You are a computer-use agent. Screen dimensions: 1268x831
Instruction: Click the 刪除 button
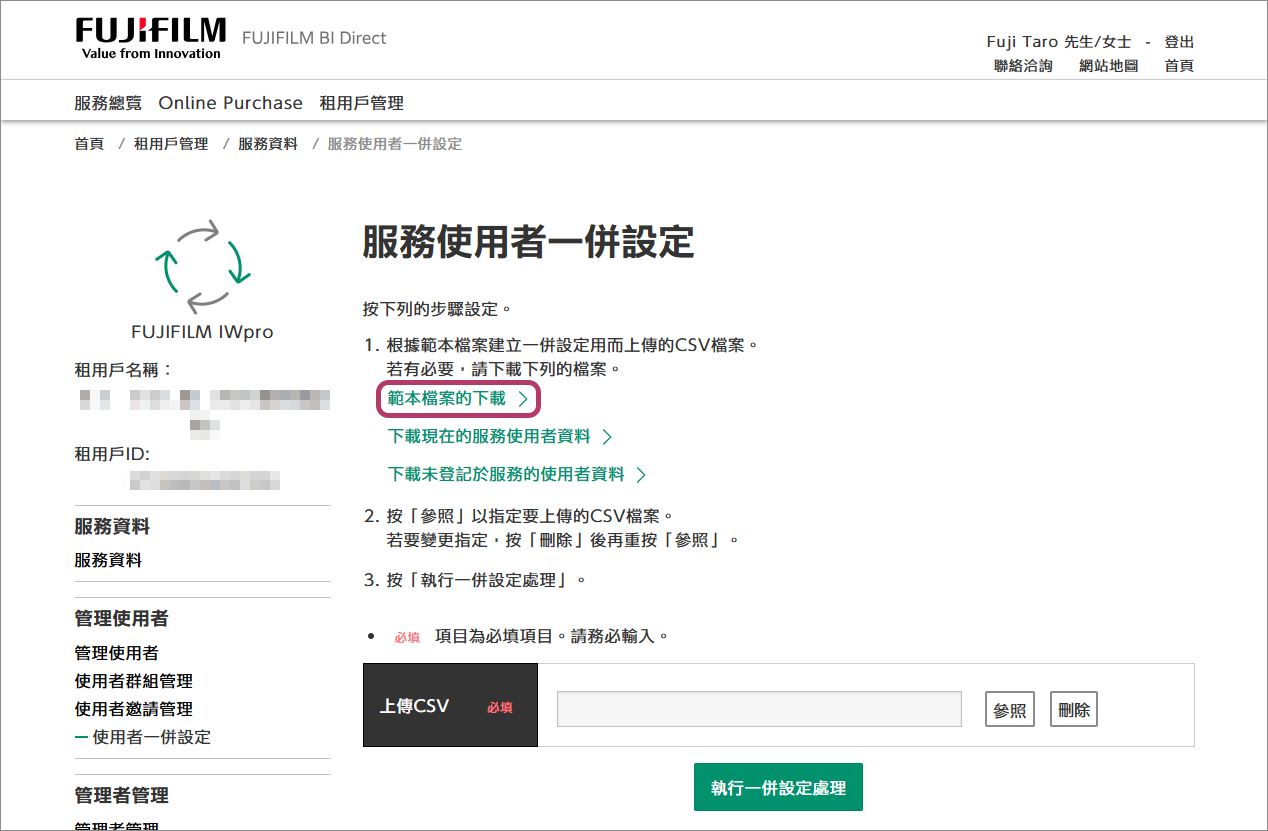point(1074,709)
